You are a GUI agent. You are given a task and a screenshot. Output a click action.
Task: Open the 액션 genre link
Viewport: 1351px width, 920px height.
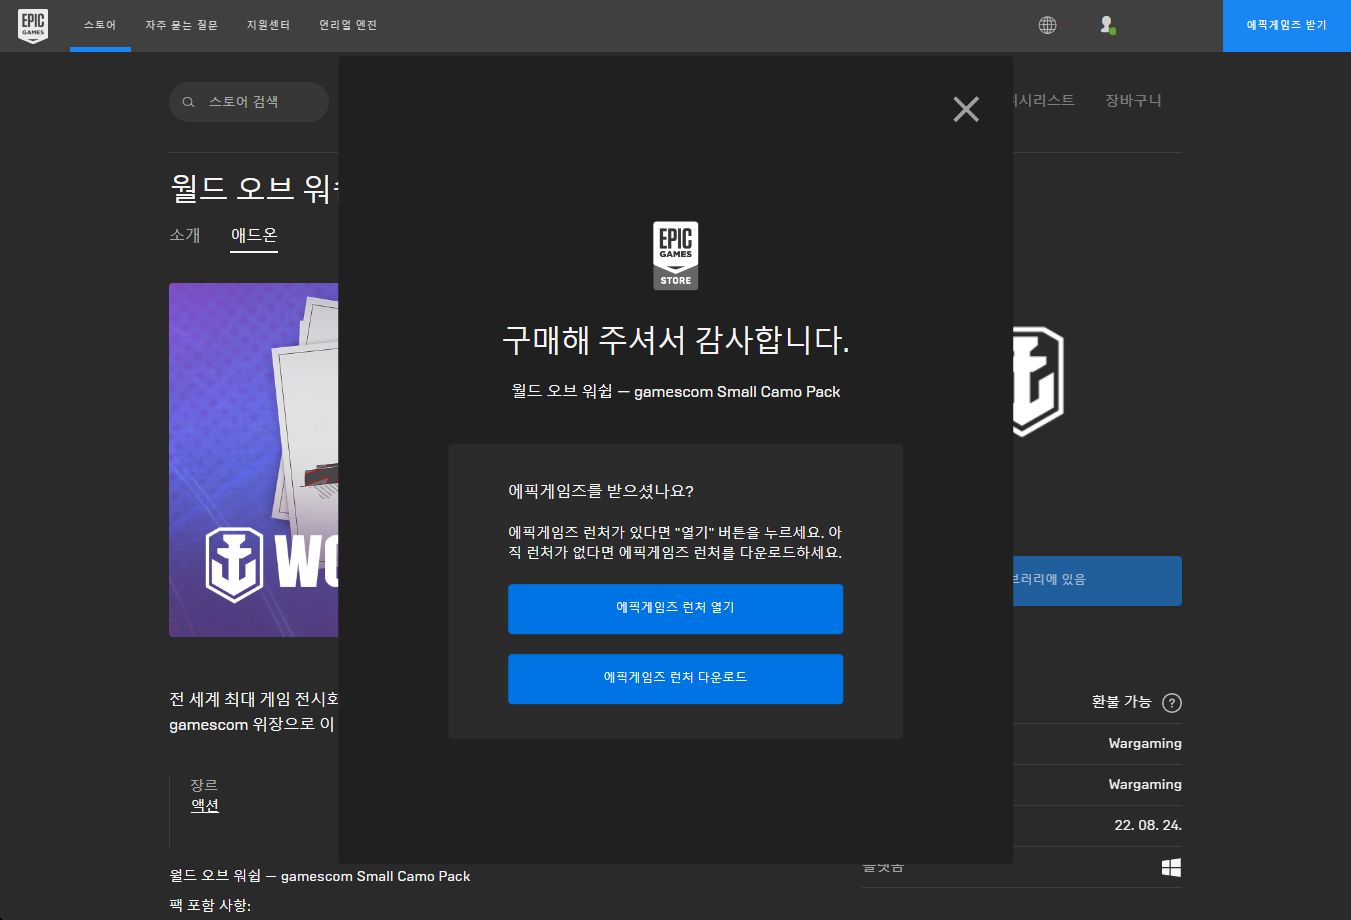205,805
